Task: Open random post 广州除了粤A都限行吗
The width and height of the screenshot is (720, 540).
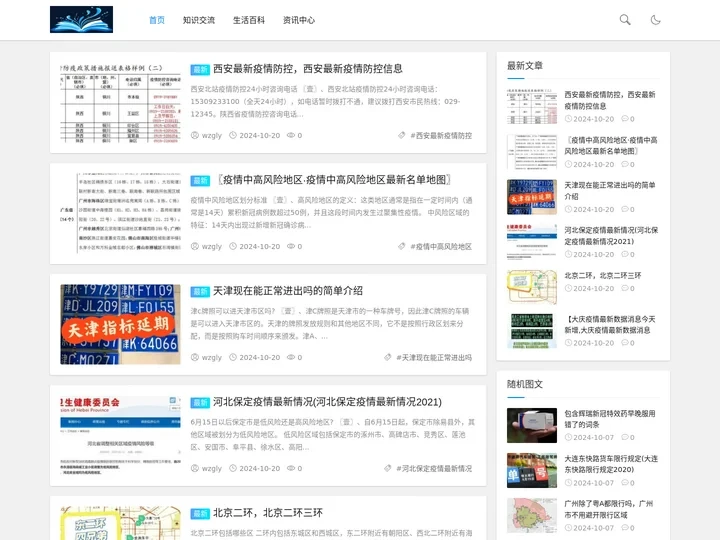Action: [x=609, y=509]
